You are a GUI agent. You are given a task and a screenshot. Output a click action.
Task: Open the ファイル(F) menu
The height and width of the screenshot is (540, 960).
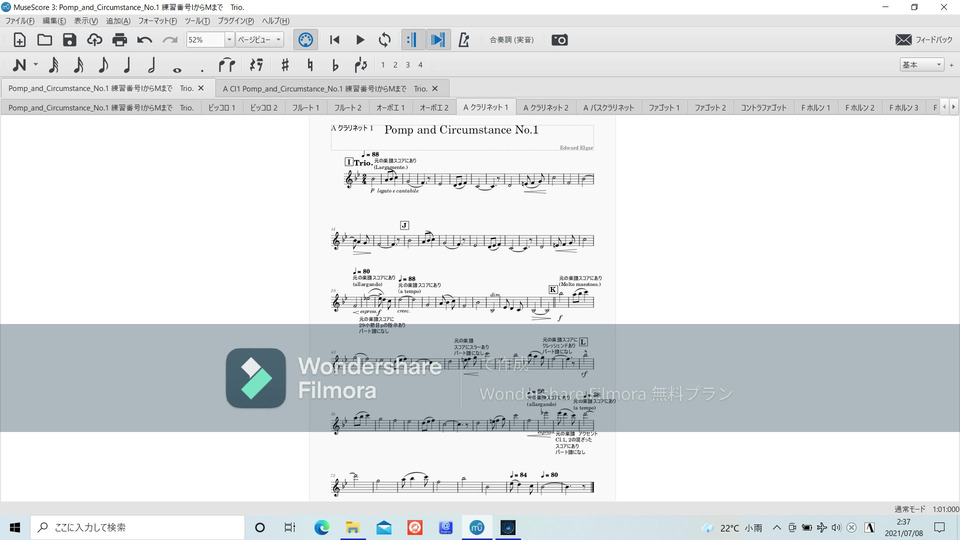[20, 21]
